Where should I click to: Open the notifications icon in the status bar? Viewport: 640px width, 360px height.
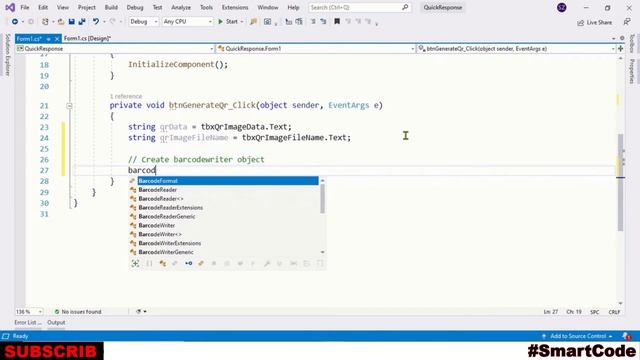pyautogui.click(x=627, y=336)
